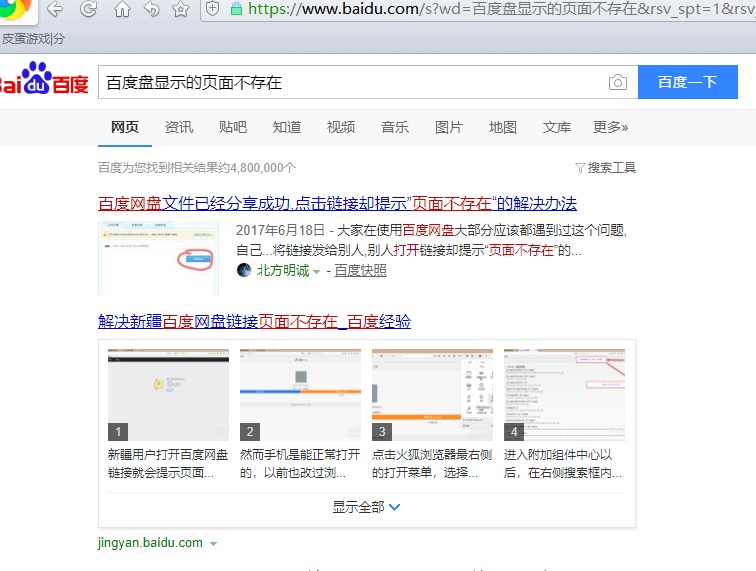Switch to 资讯 tab

pos(179,127)
